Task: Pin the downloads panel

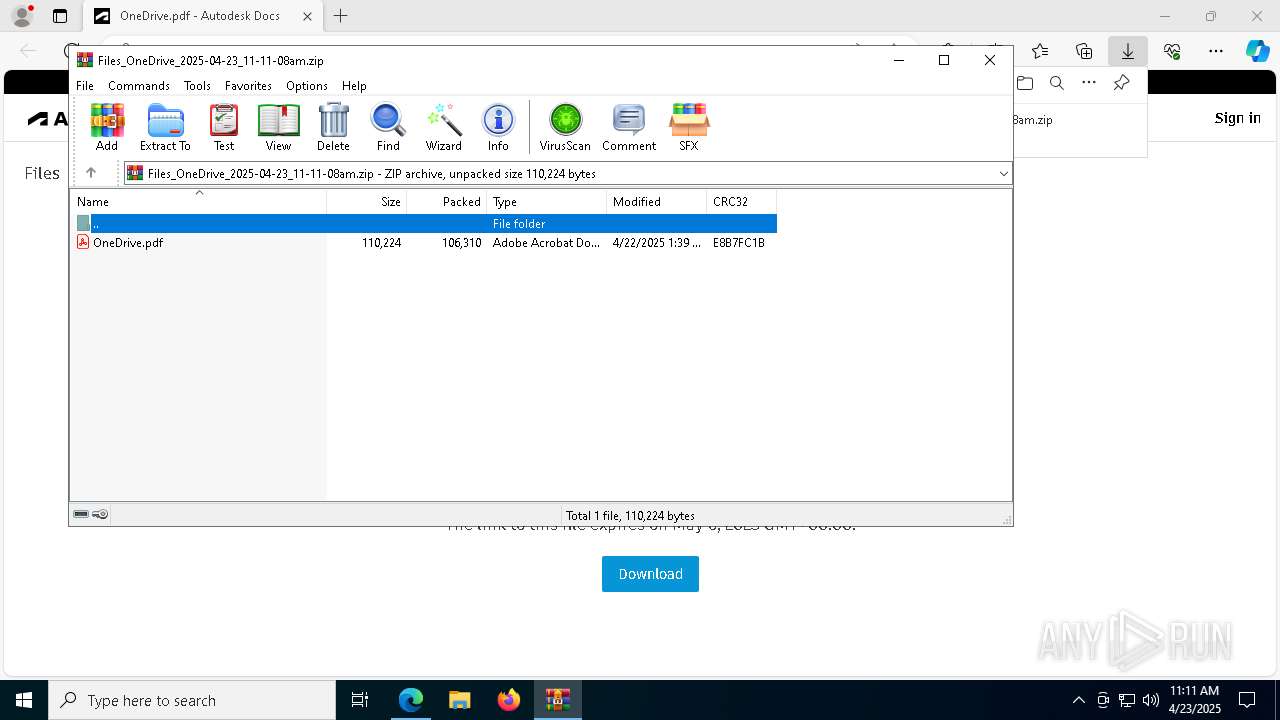Action: (x=1121, y=83)
